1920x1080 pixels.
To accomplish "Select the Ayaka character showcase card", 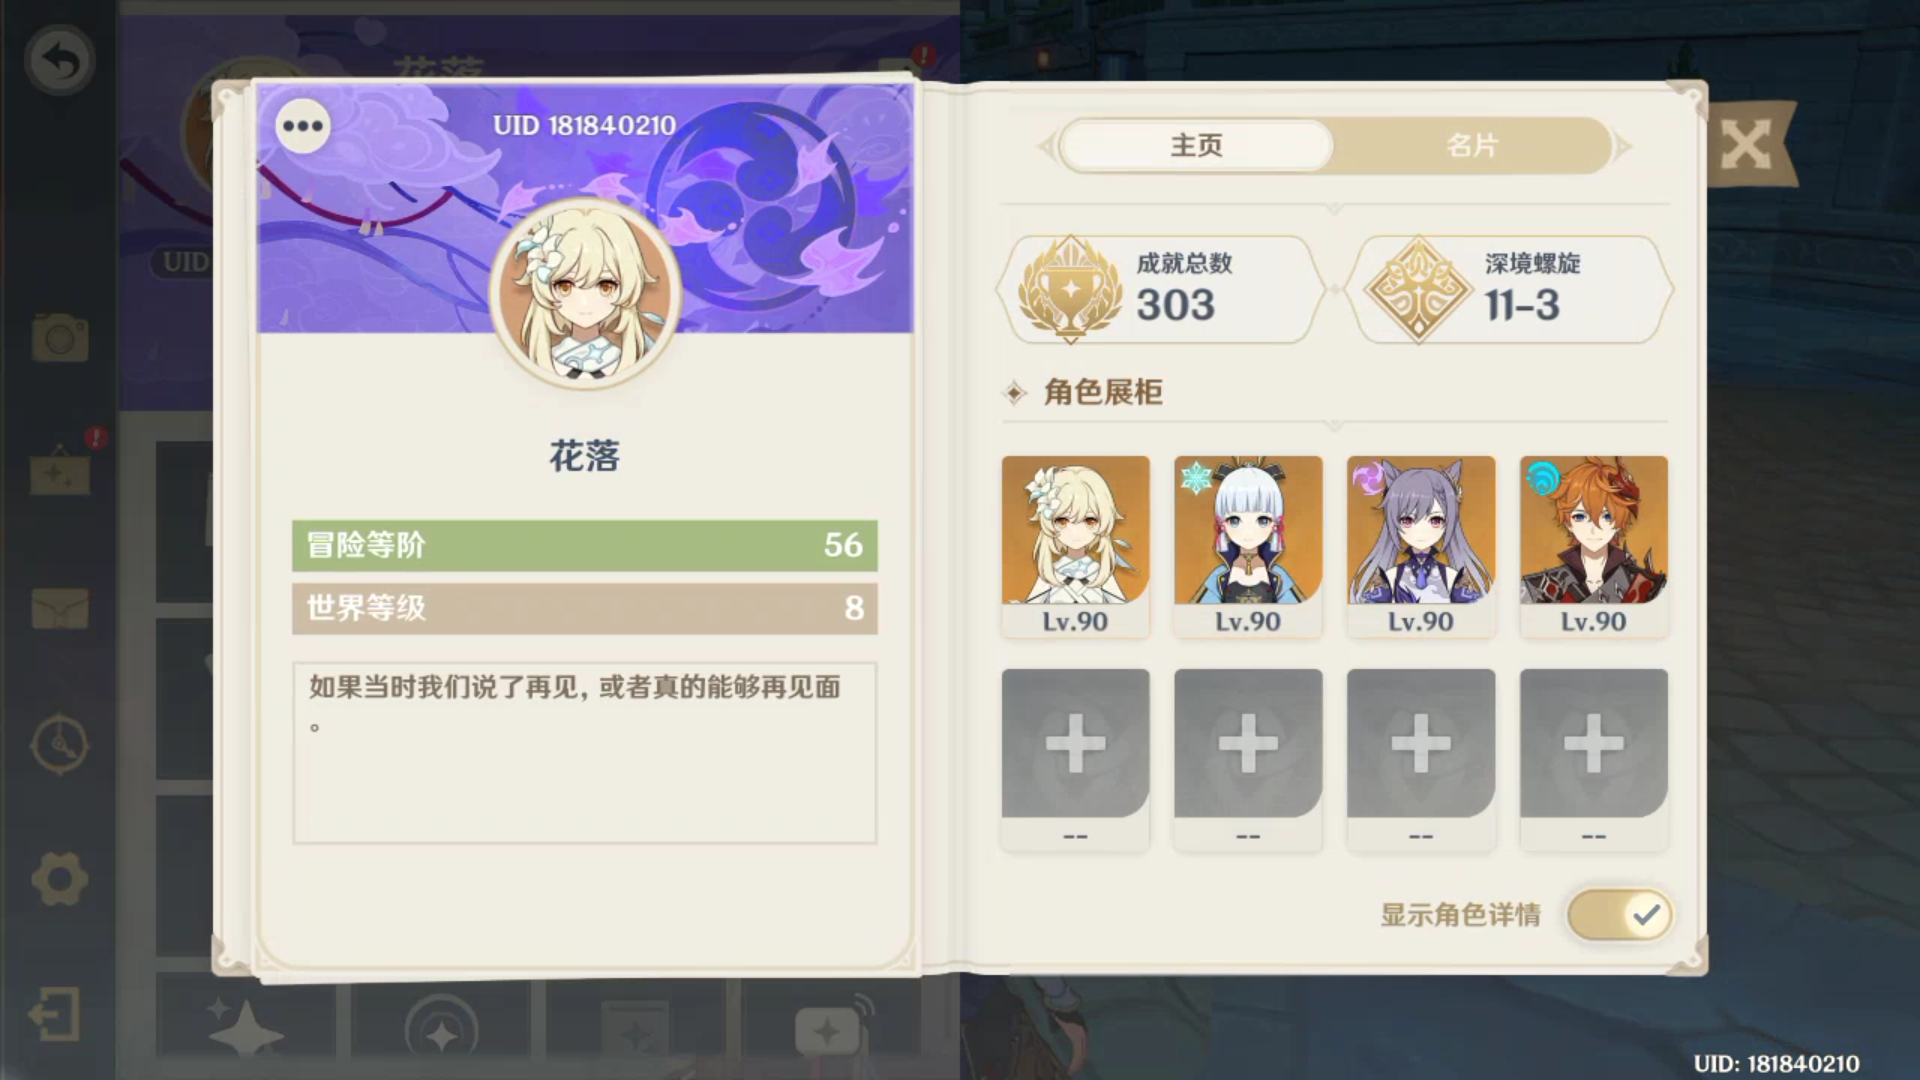I will click(x=1248, y=547).
